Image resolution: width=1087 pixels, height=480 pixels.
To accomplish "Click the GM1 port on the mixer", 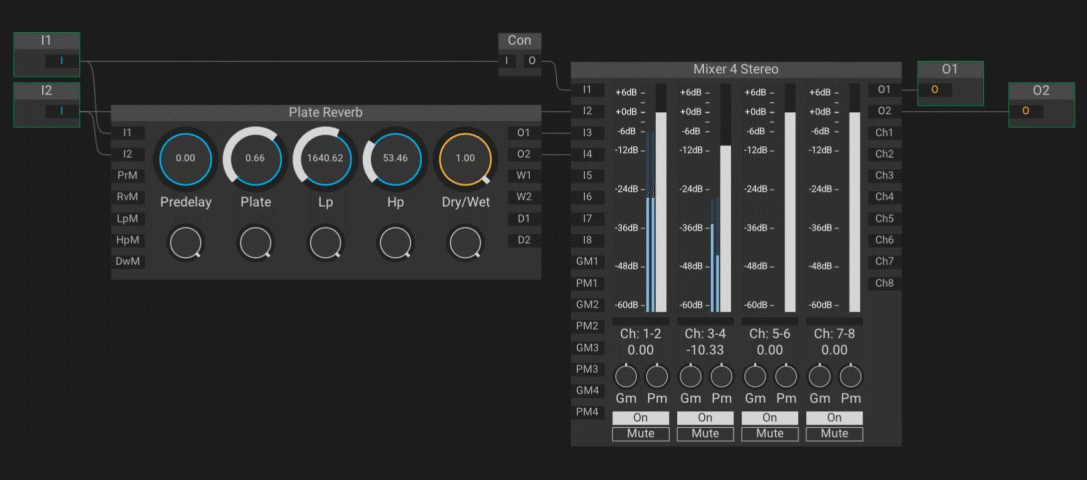I will tap(588, 262).
